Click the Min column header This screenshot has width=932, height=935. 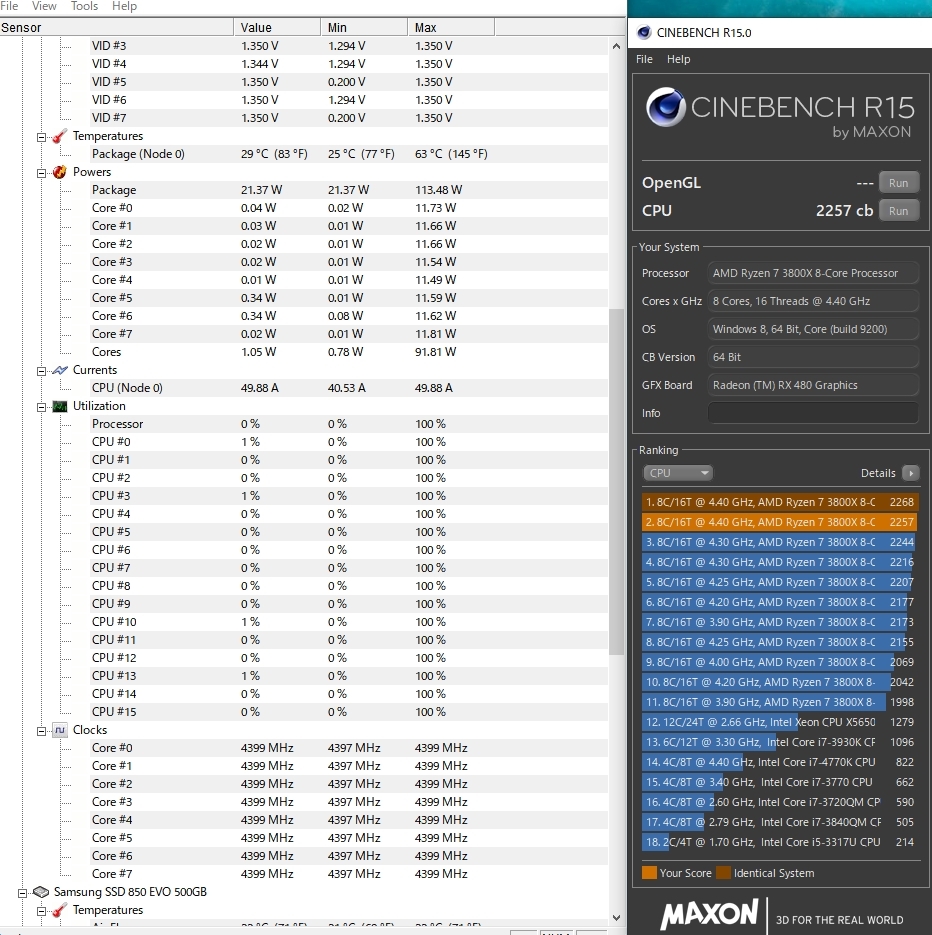point(364,27)
